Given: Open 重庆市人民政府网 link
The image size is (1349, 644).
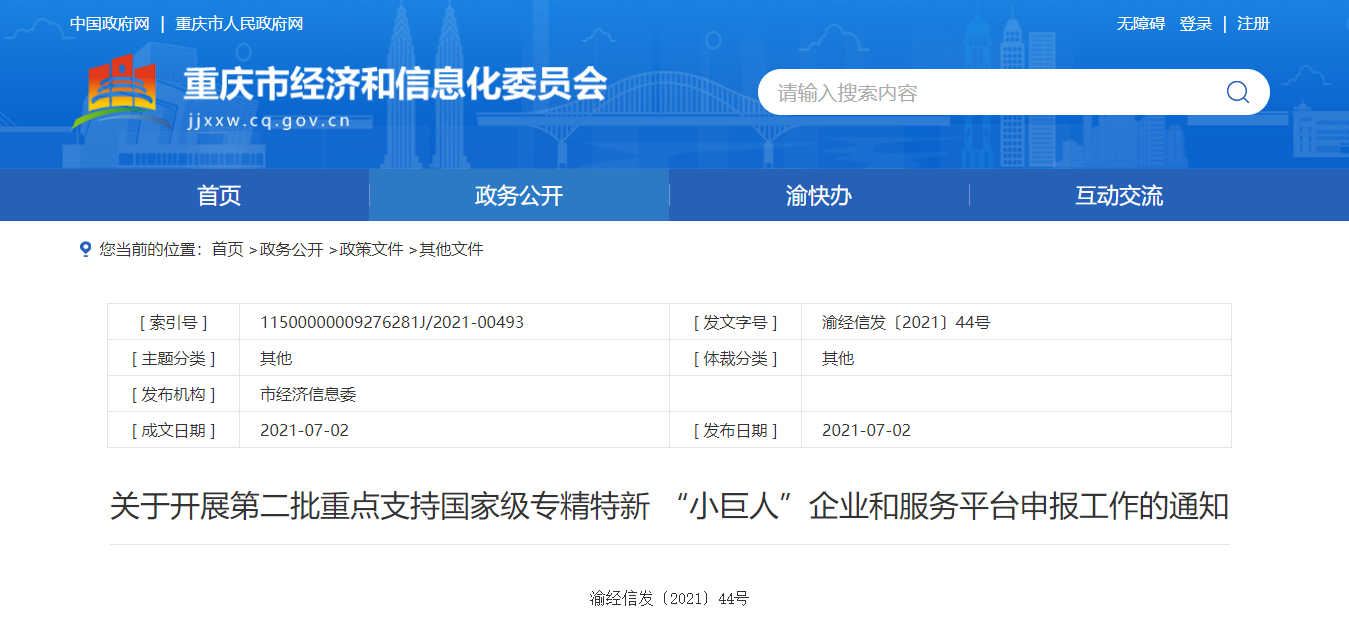Looking at the screenshot, I should [239, 24].
